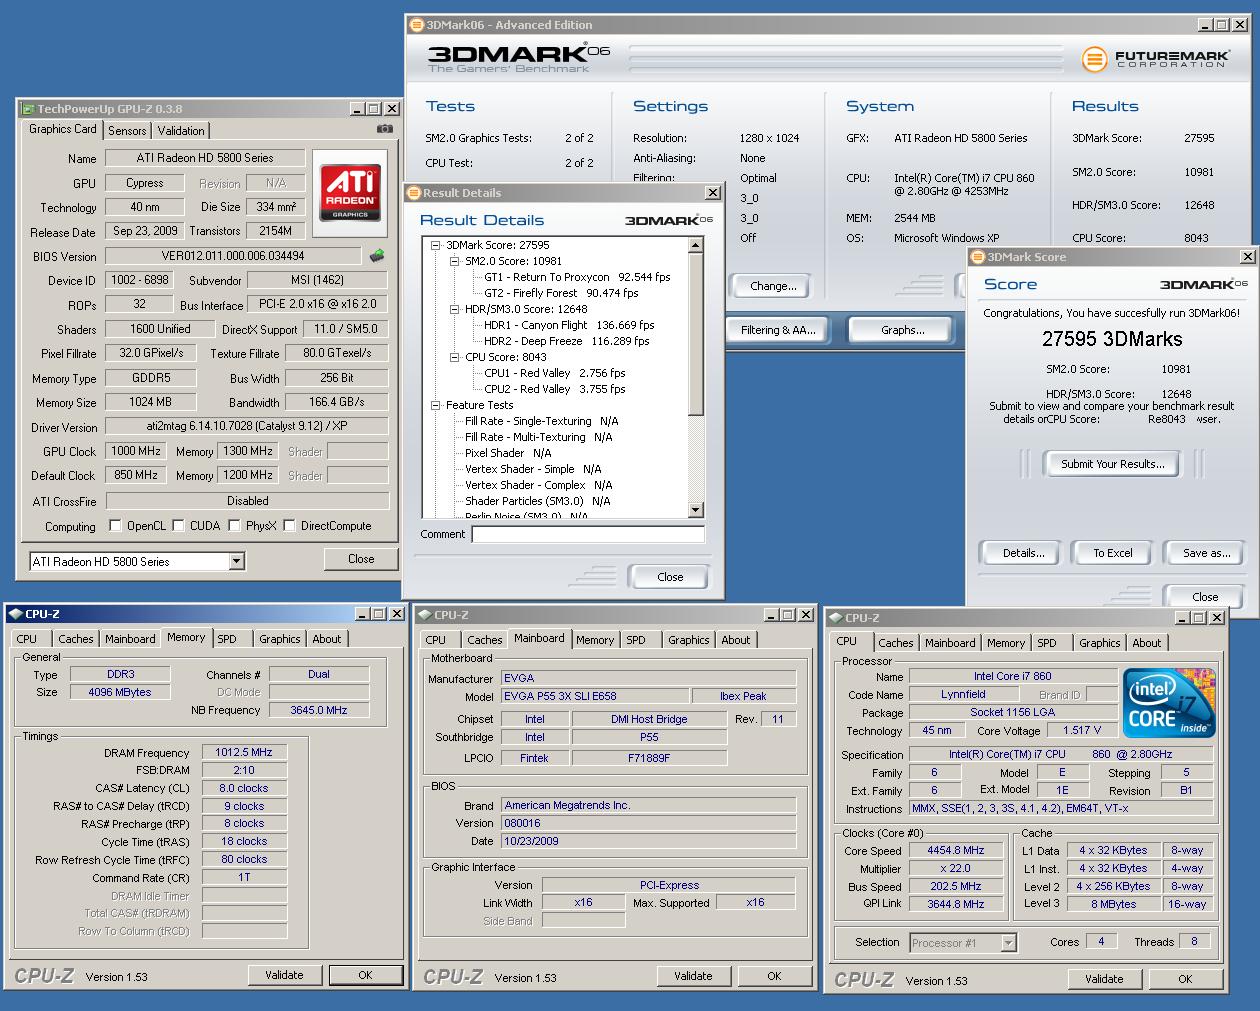Click the Driver Version ati2mtag field
This screenshot has height=1011, width=1260.
coord(248,427)
